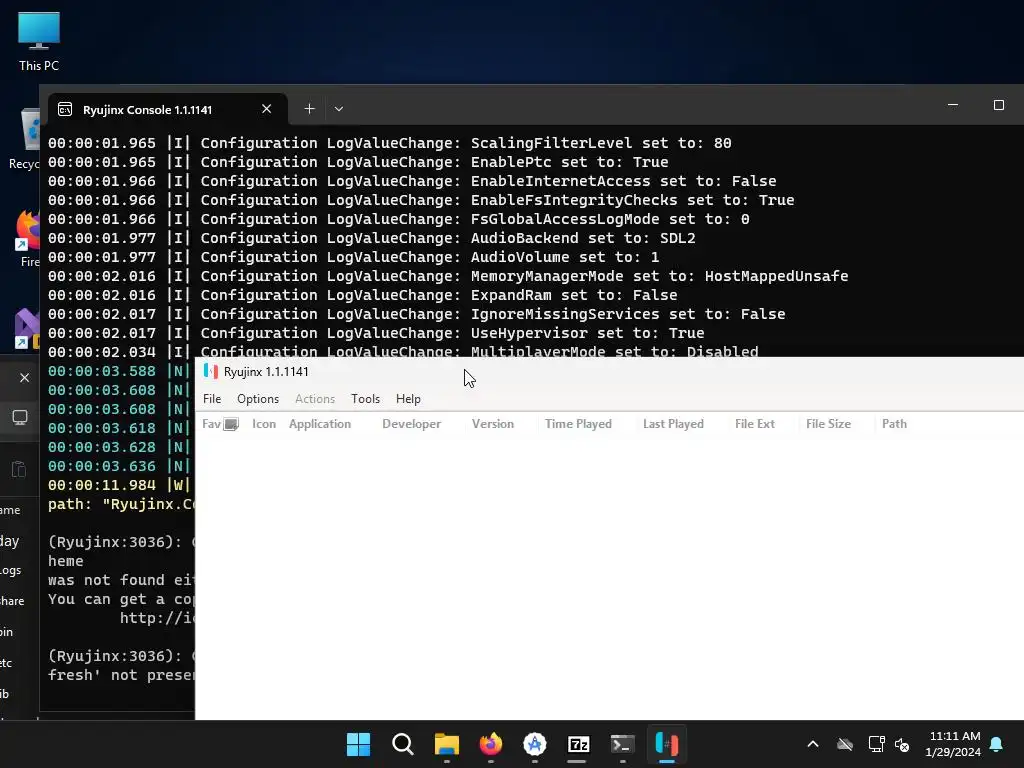Sort game list by Fav column

tap(211, 424)
